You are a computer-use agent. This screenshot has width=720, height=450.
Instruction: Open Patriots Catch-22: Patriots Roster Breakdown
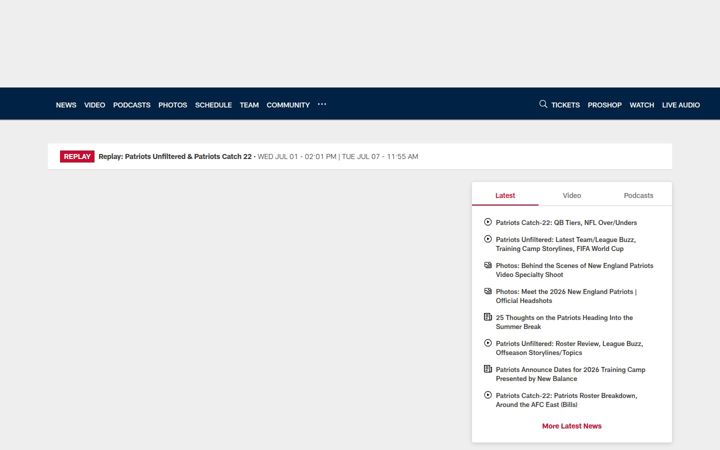coord(567,400)
